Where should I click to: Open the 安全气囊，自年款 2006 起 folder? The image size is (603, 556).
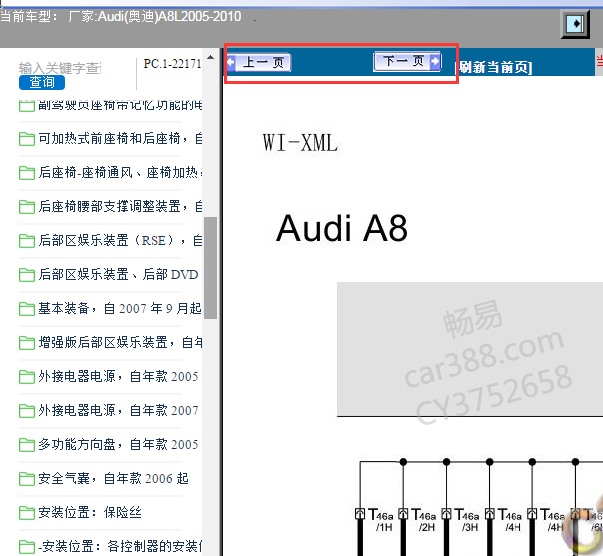[x=113, y=478]
